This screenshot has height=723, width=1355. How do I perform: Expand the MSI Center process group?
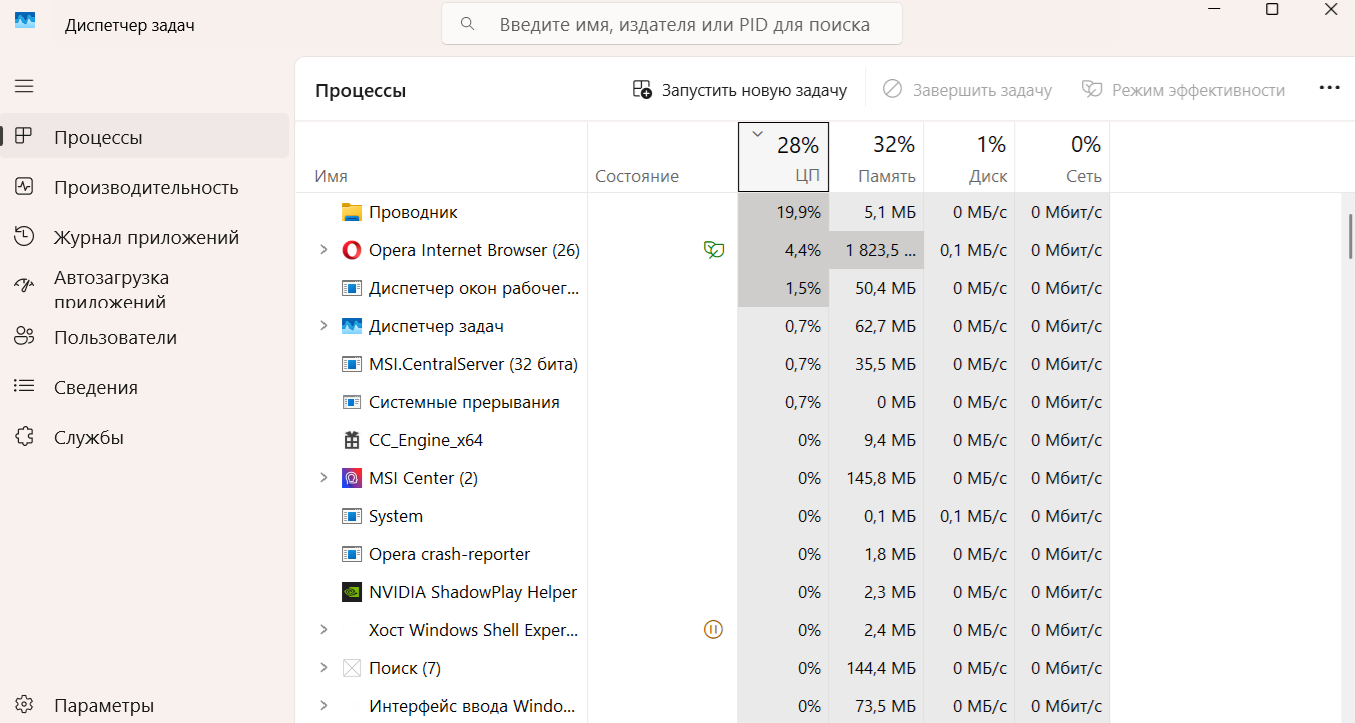pyautogui.click(x=323, y=478)
